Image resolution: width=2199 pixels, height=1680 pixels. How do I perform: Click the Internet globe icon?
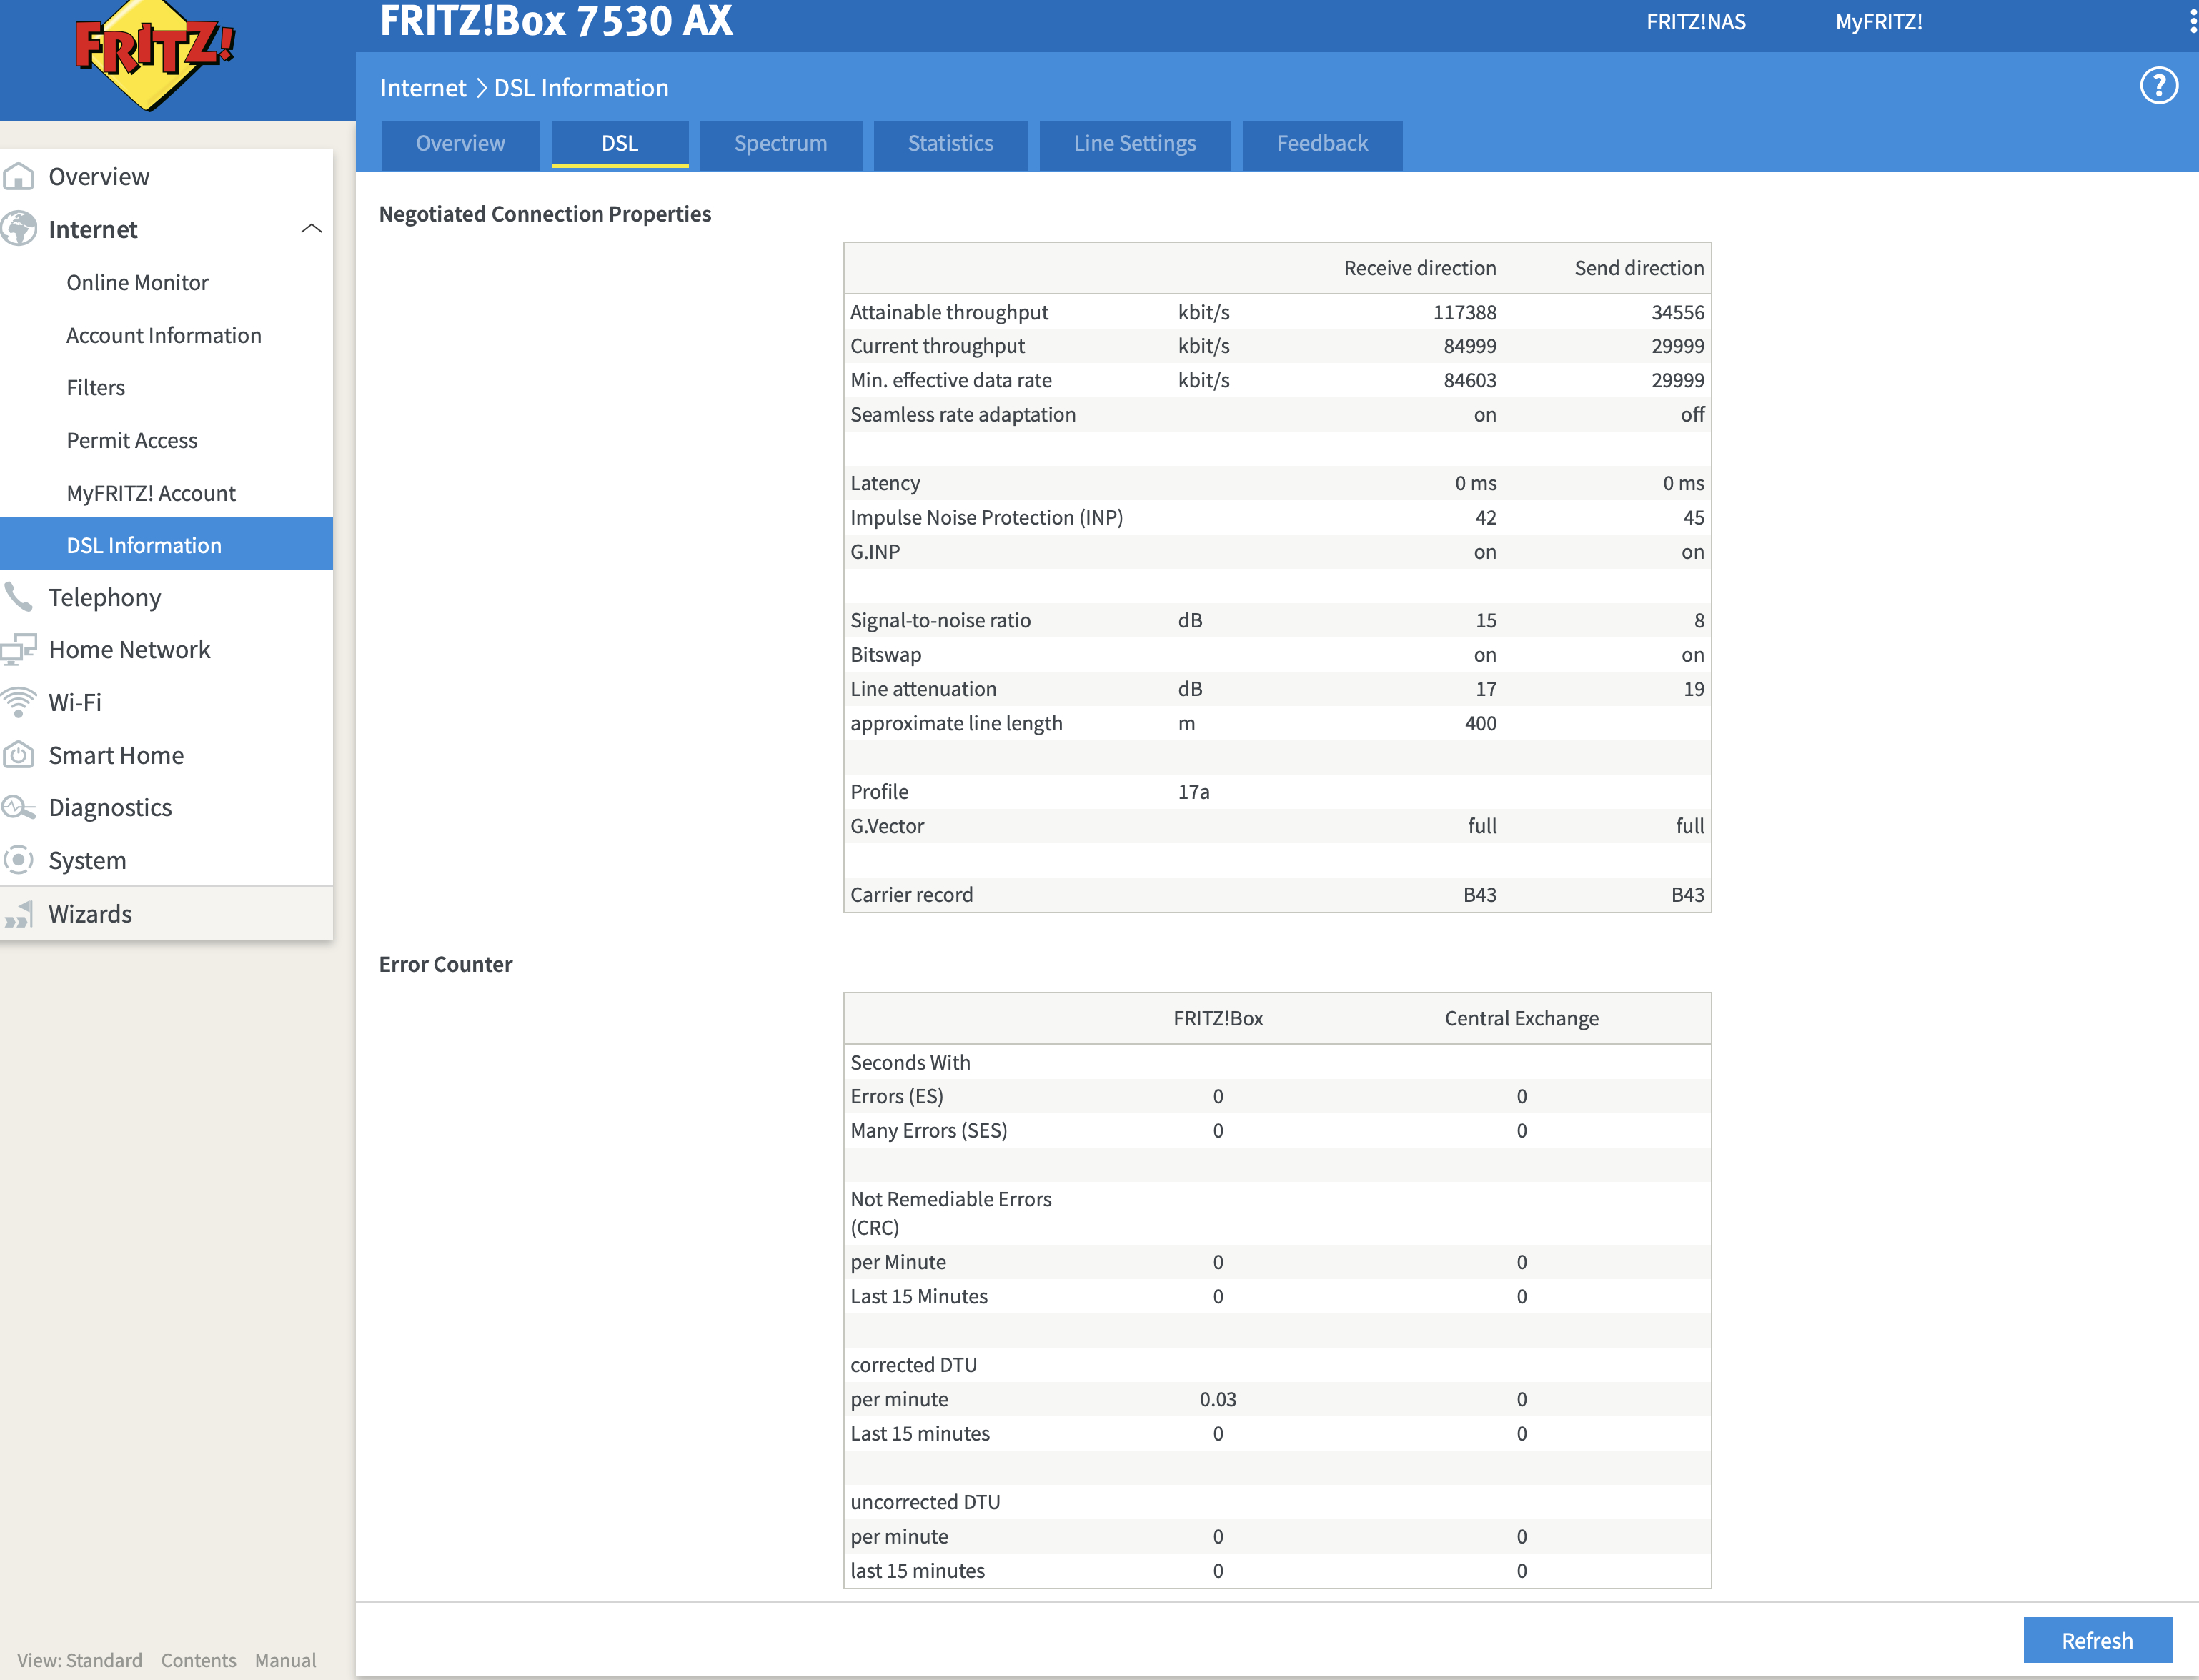tap(19, 229)
